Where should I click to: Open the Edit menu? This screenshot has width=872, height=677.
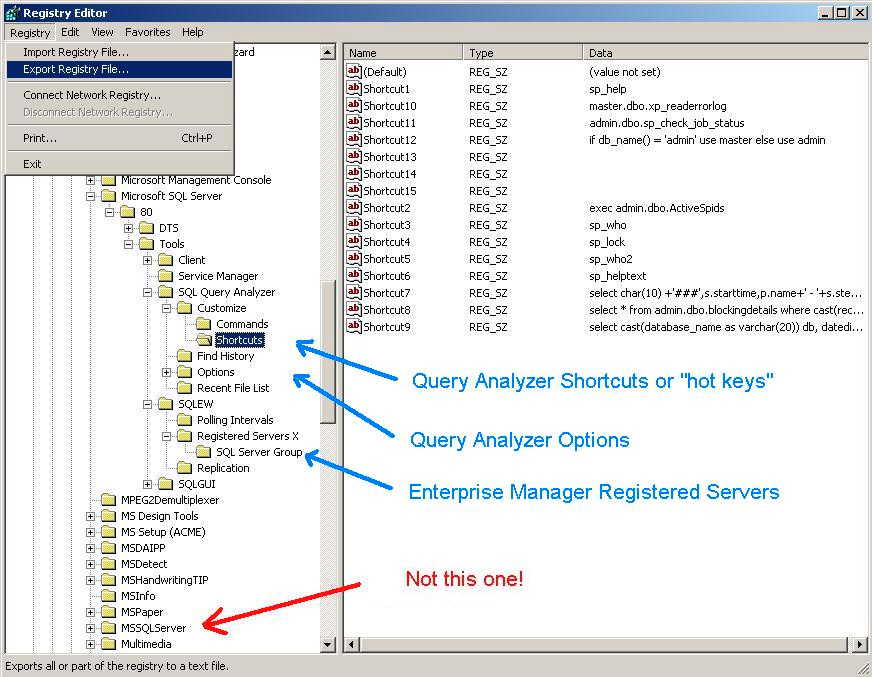click(70, 32)
